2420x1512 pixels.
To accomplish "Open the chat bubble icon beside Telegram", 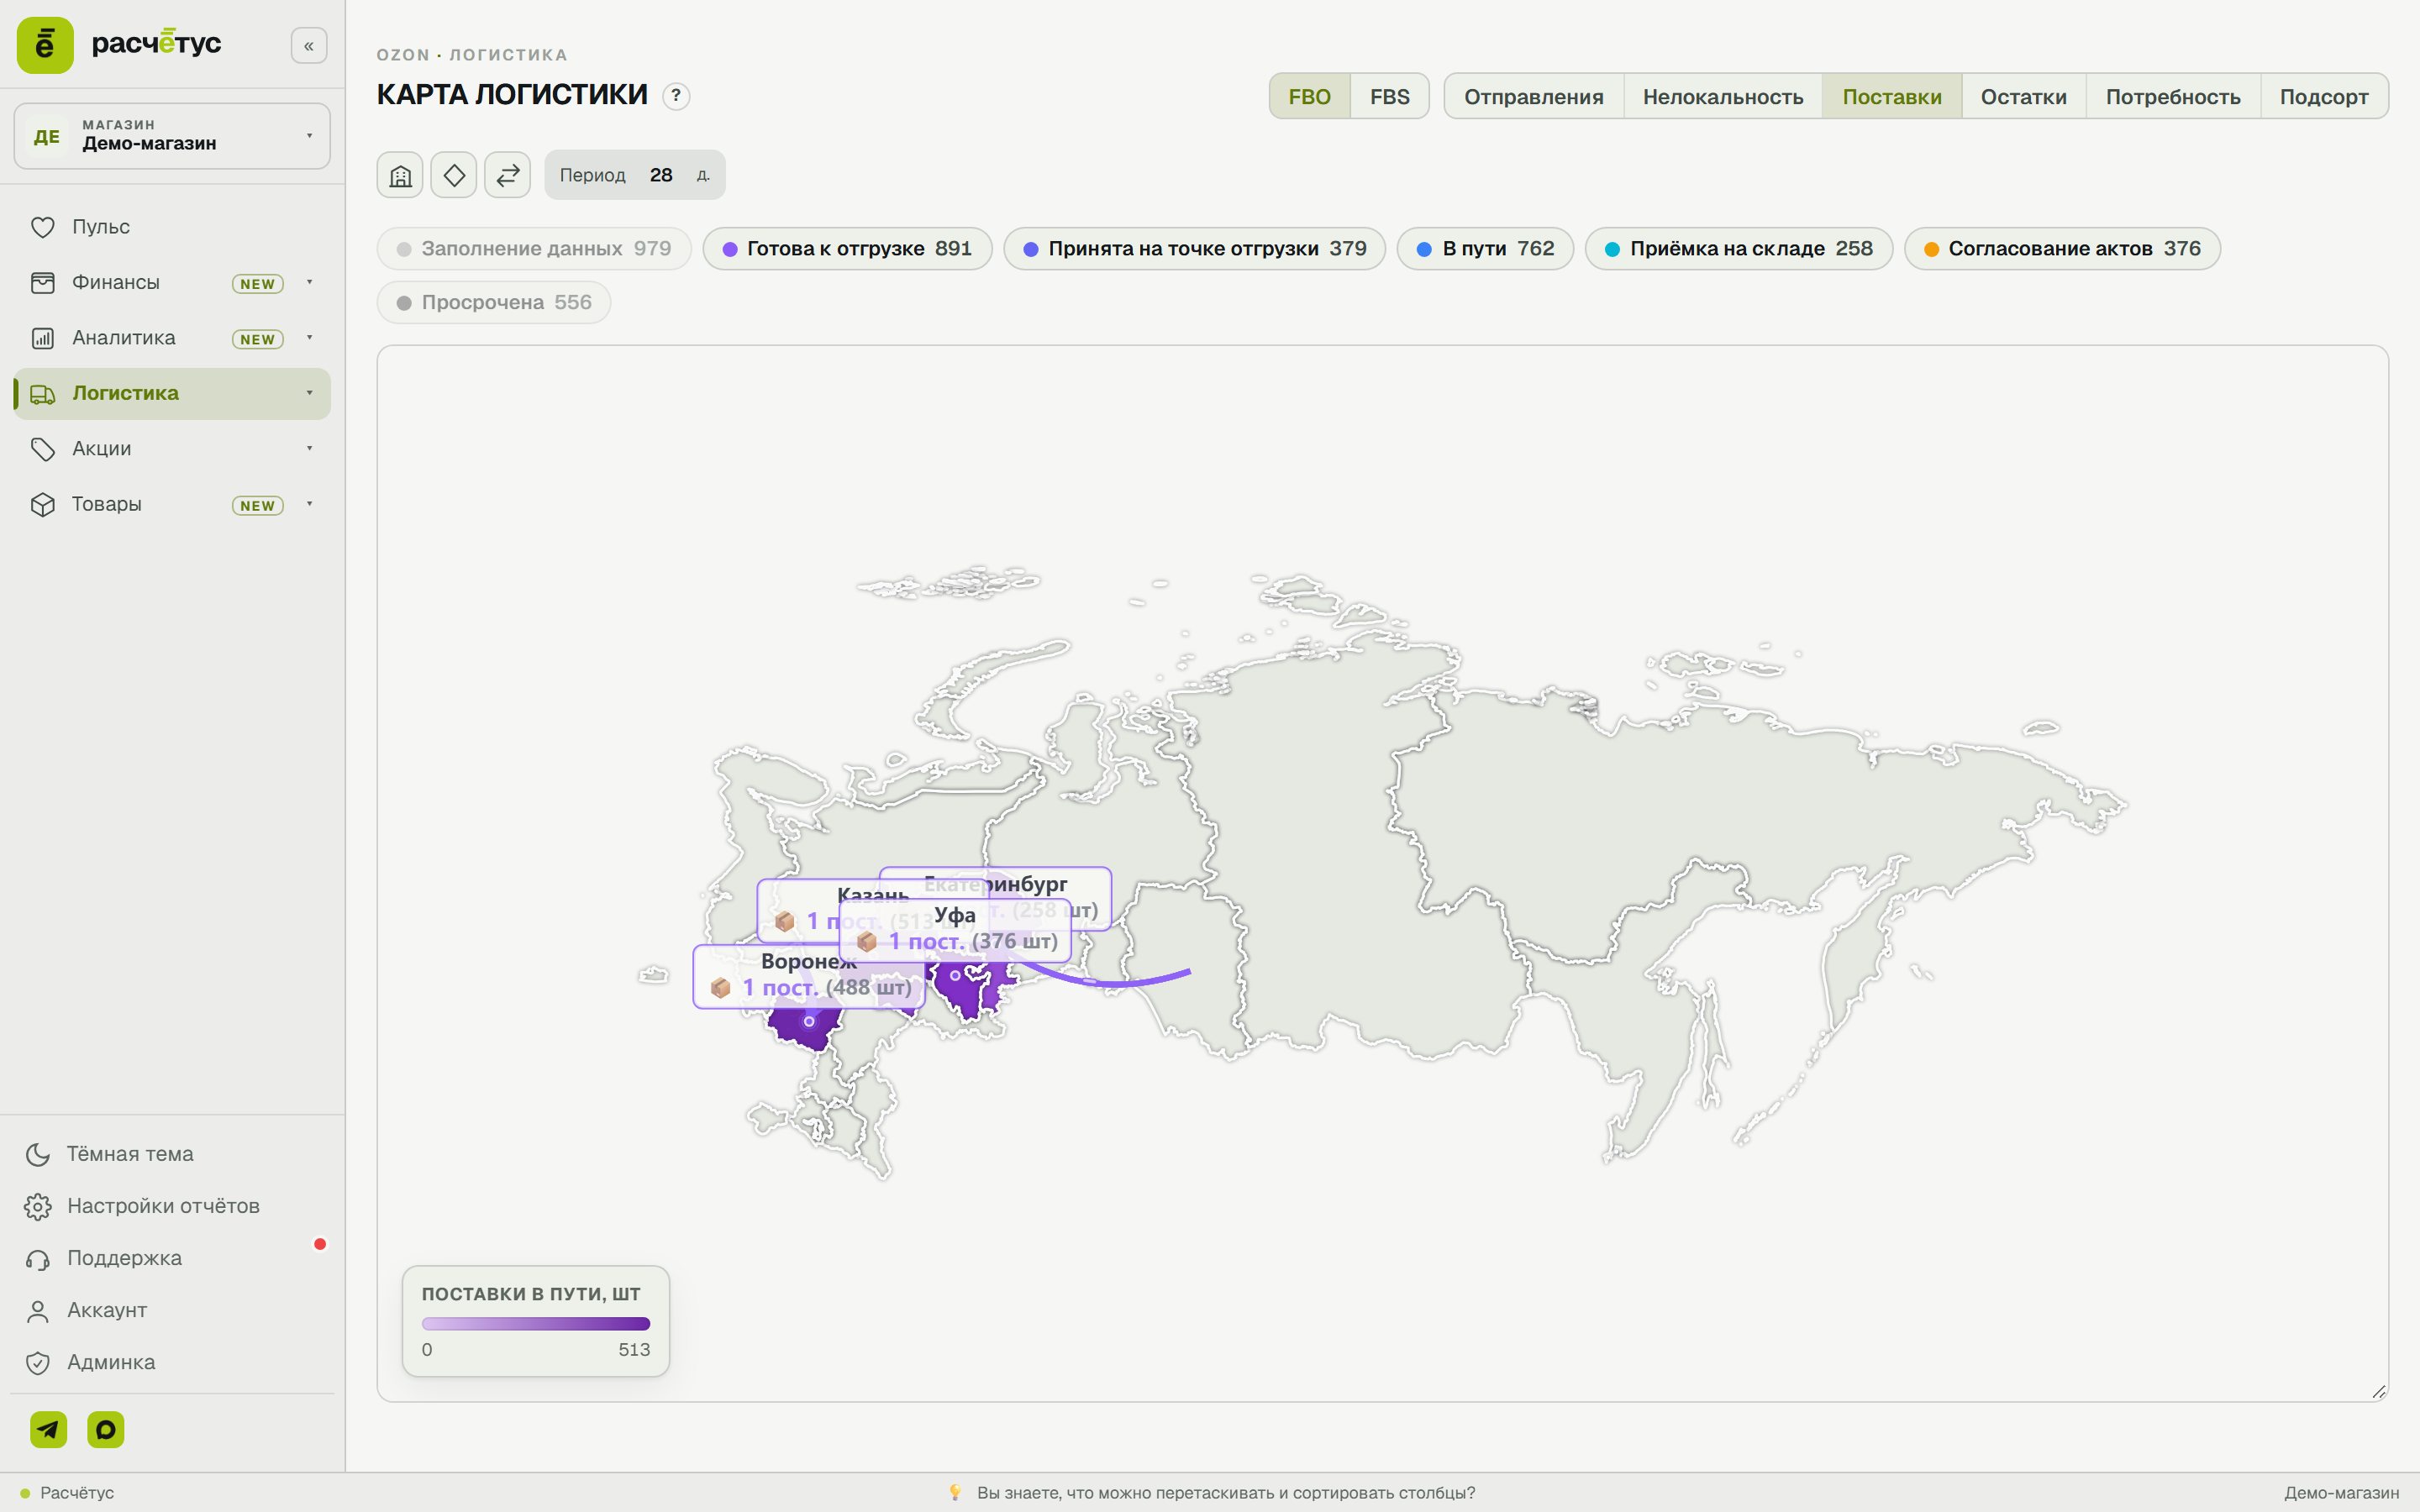I will tap(106, 1429).
